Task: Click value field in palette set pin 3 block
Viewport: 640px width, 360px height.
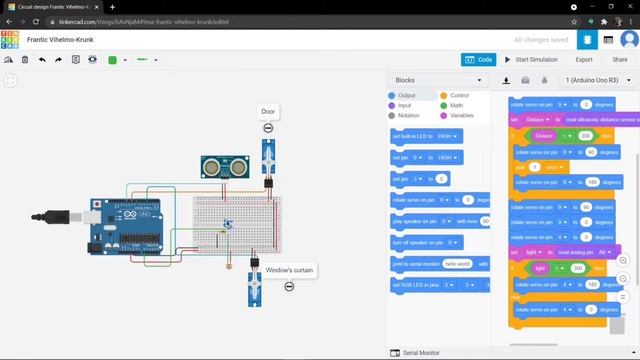Action: coord(441,179)
